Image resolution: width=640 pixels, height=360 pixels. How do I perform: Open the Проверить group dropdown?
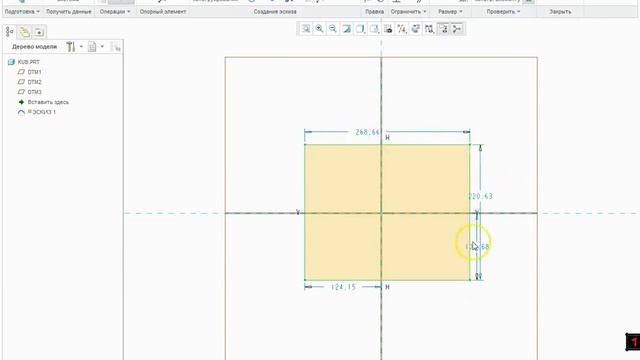503,12
